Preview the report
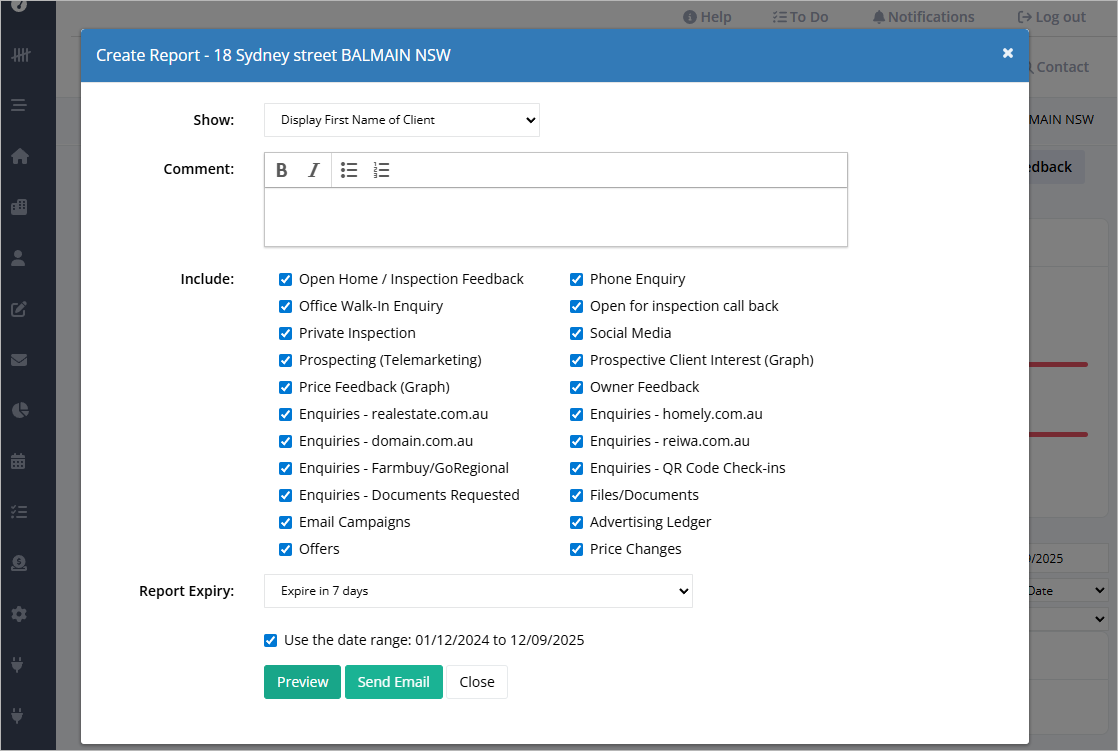1118x751 pixels. [x=302, y=682]
